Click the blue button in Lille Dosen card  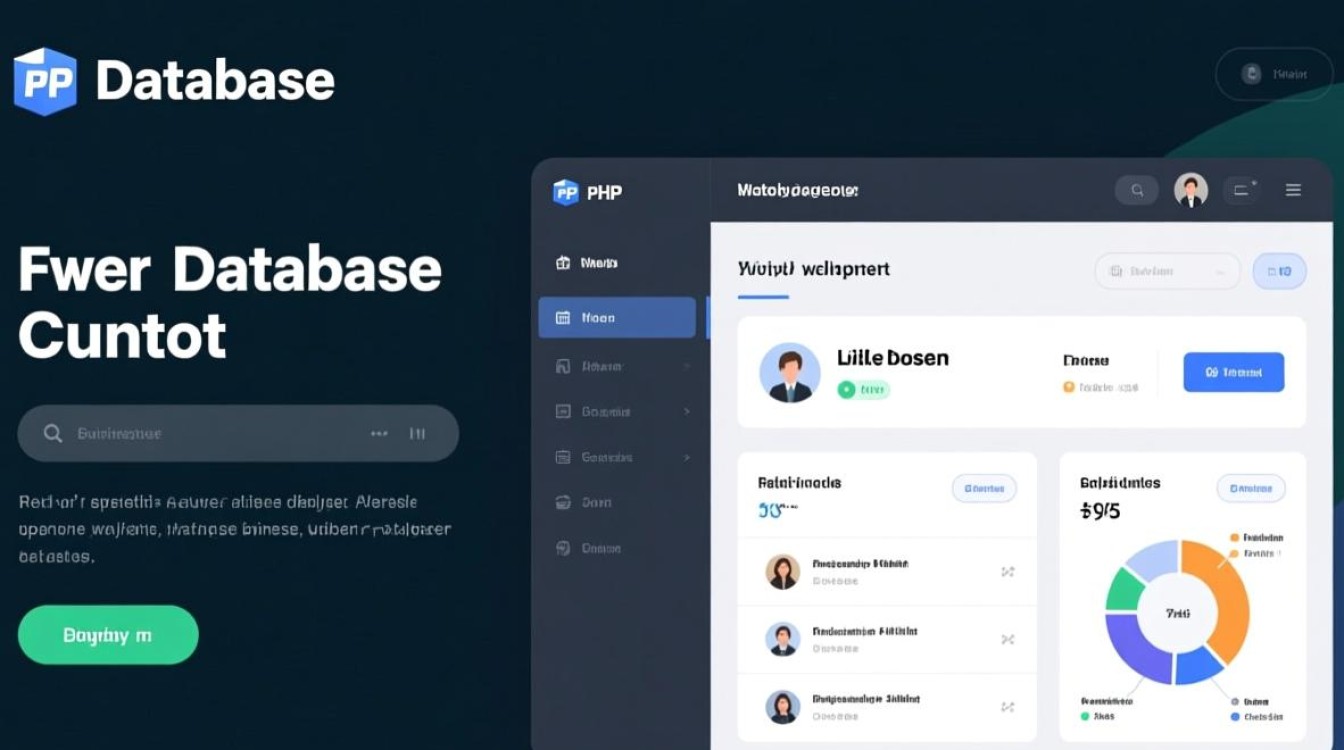pyautogui.click(x=1233, y=372)
